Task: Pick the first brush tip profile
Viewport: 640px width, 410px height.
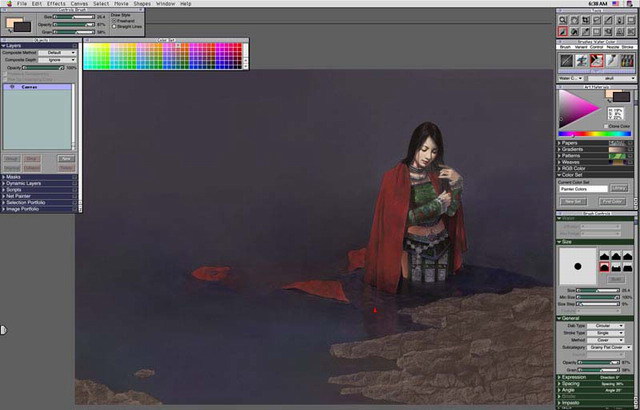Action: (x=605, y=254)
